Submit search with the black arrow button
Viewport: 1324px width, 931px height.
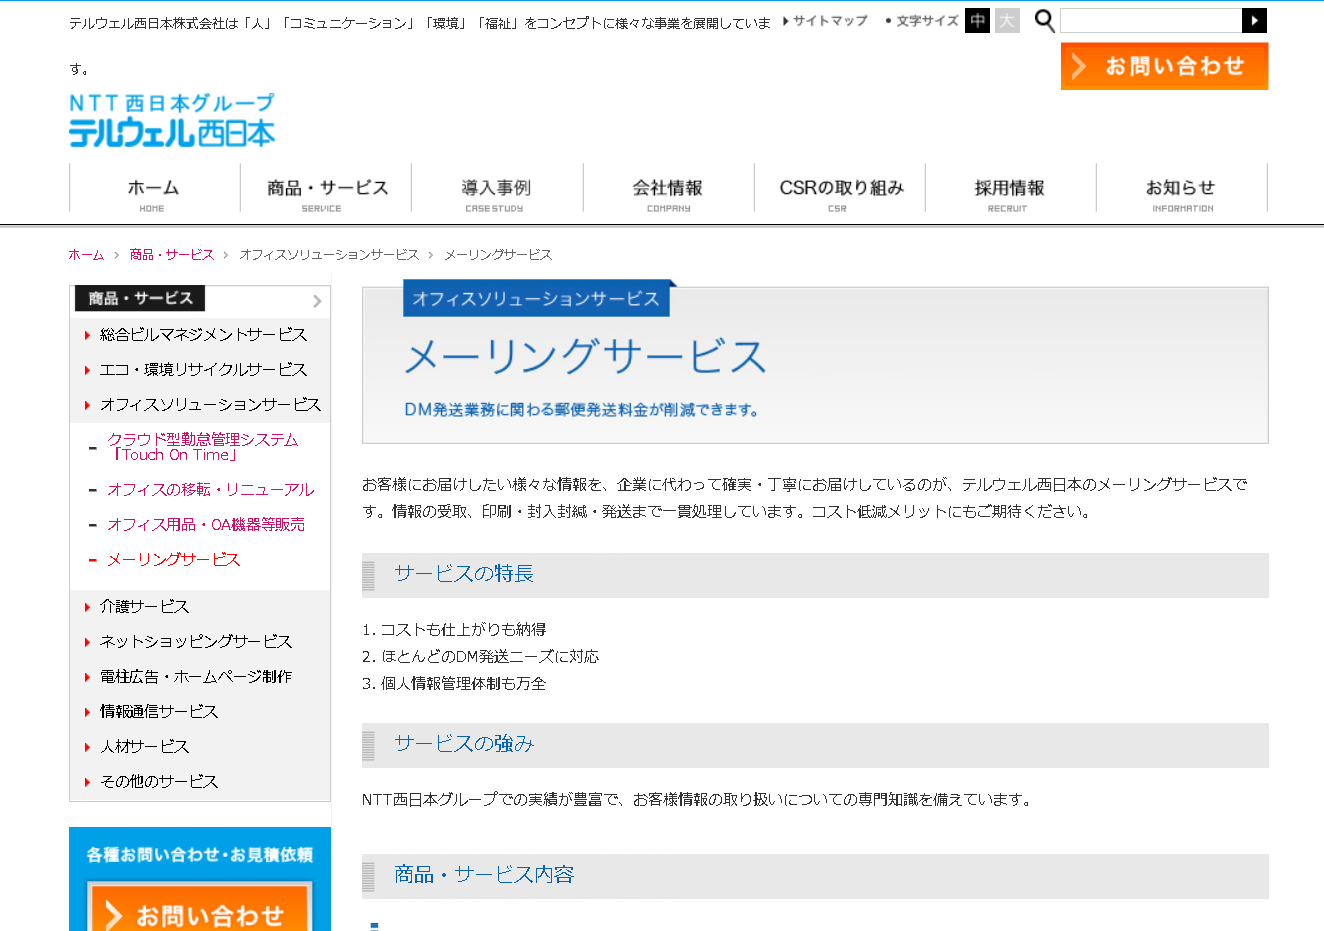[1254, 21]
